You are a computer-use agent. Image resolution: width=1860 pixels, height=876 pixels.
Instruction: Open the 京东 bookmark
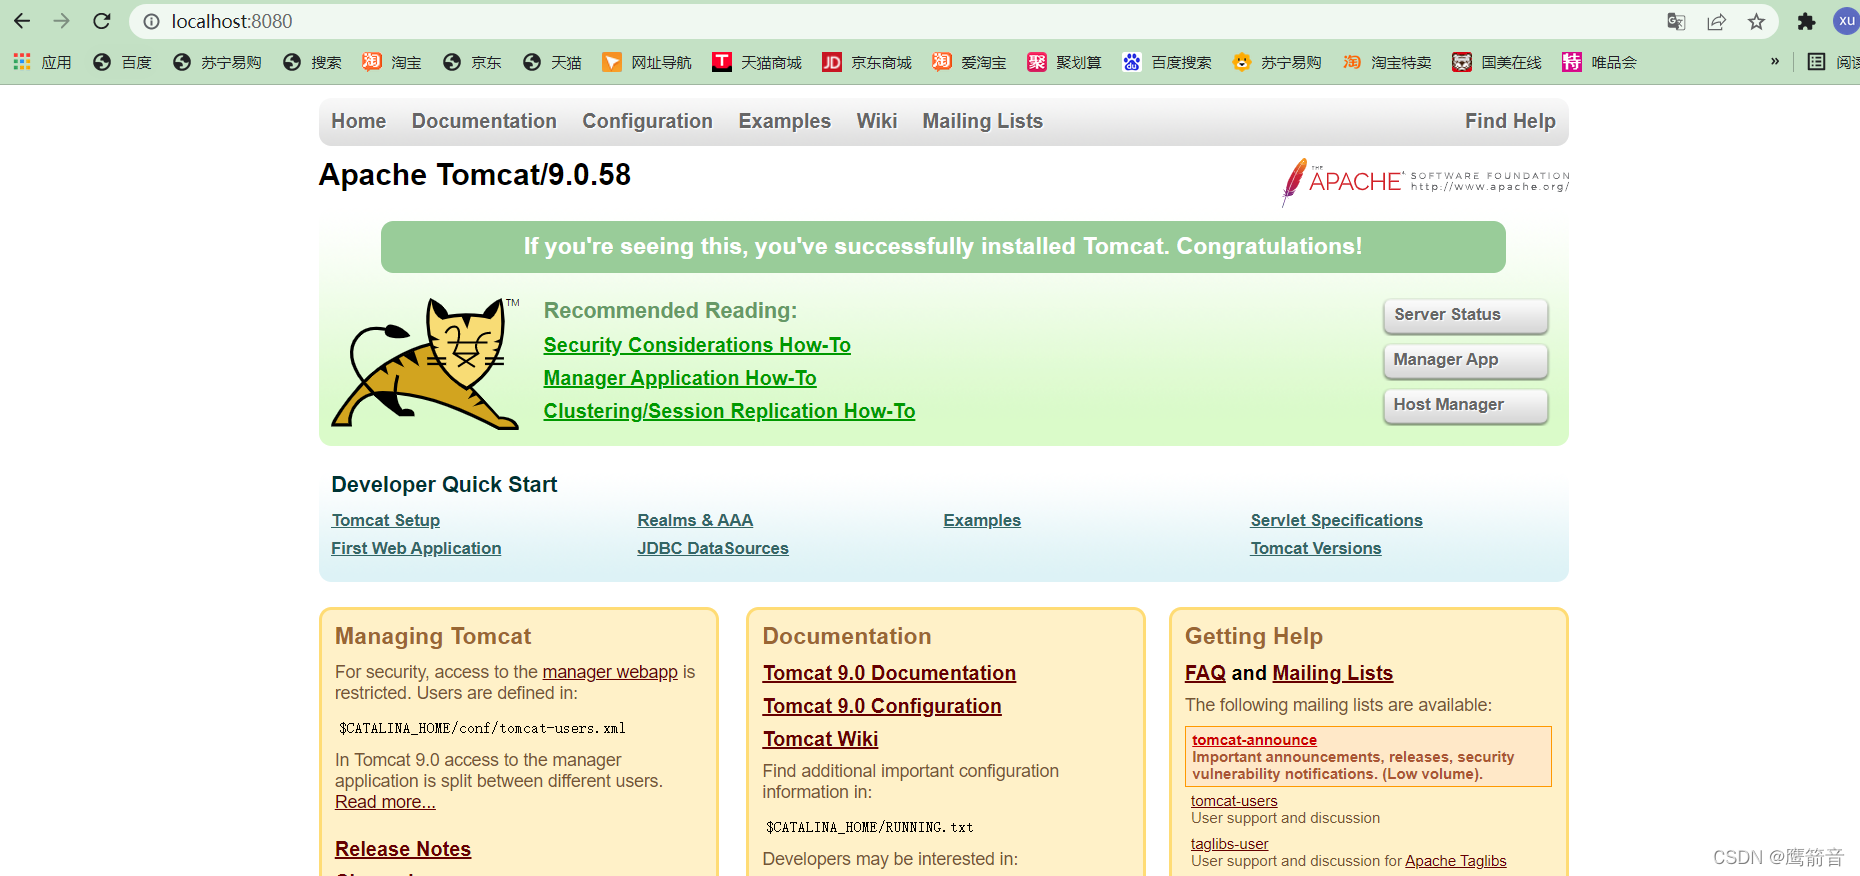(x=472, y=62)
